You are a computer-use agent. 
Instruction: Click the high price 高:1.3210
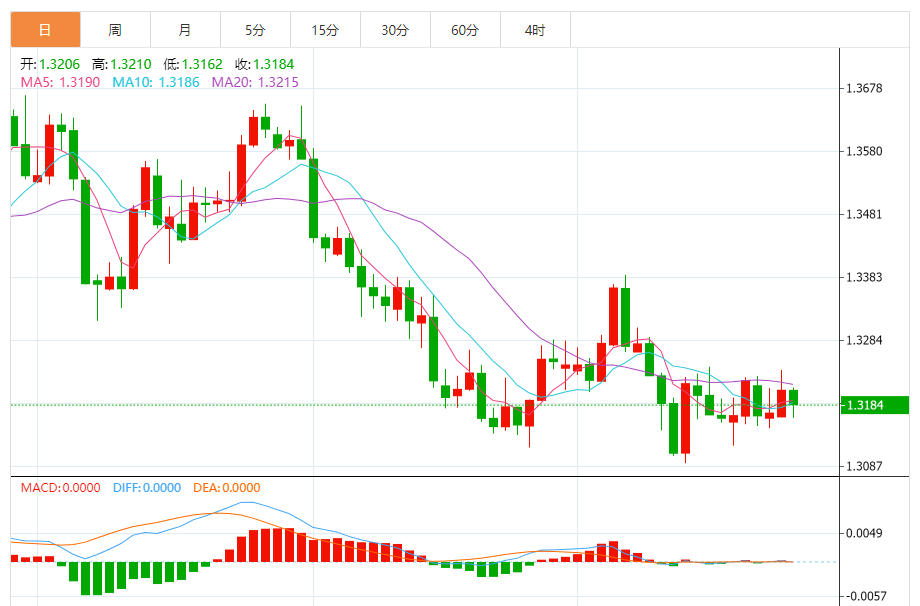coord(121,64)
